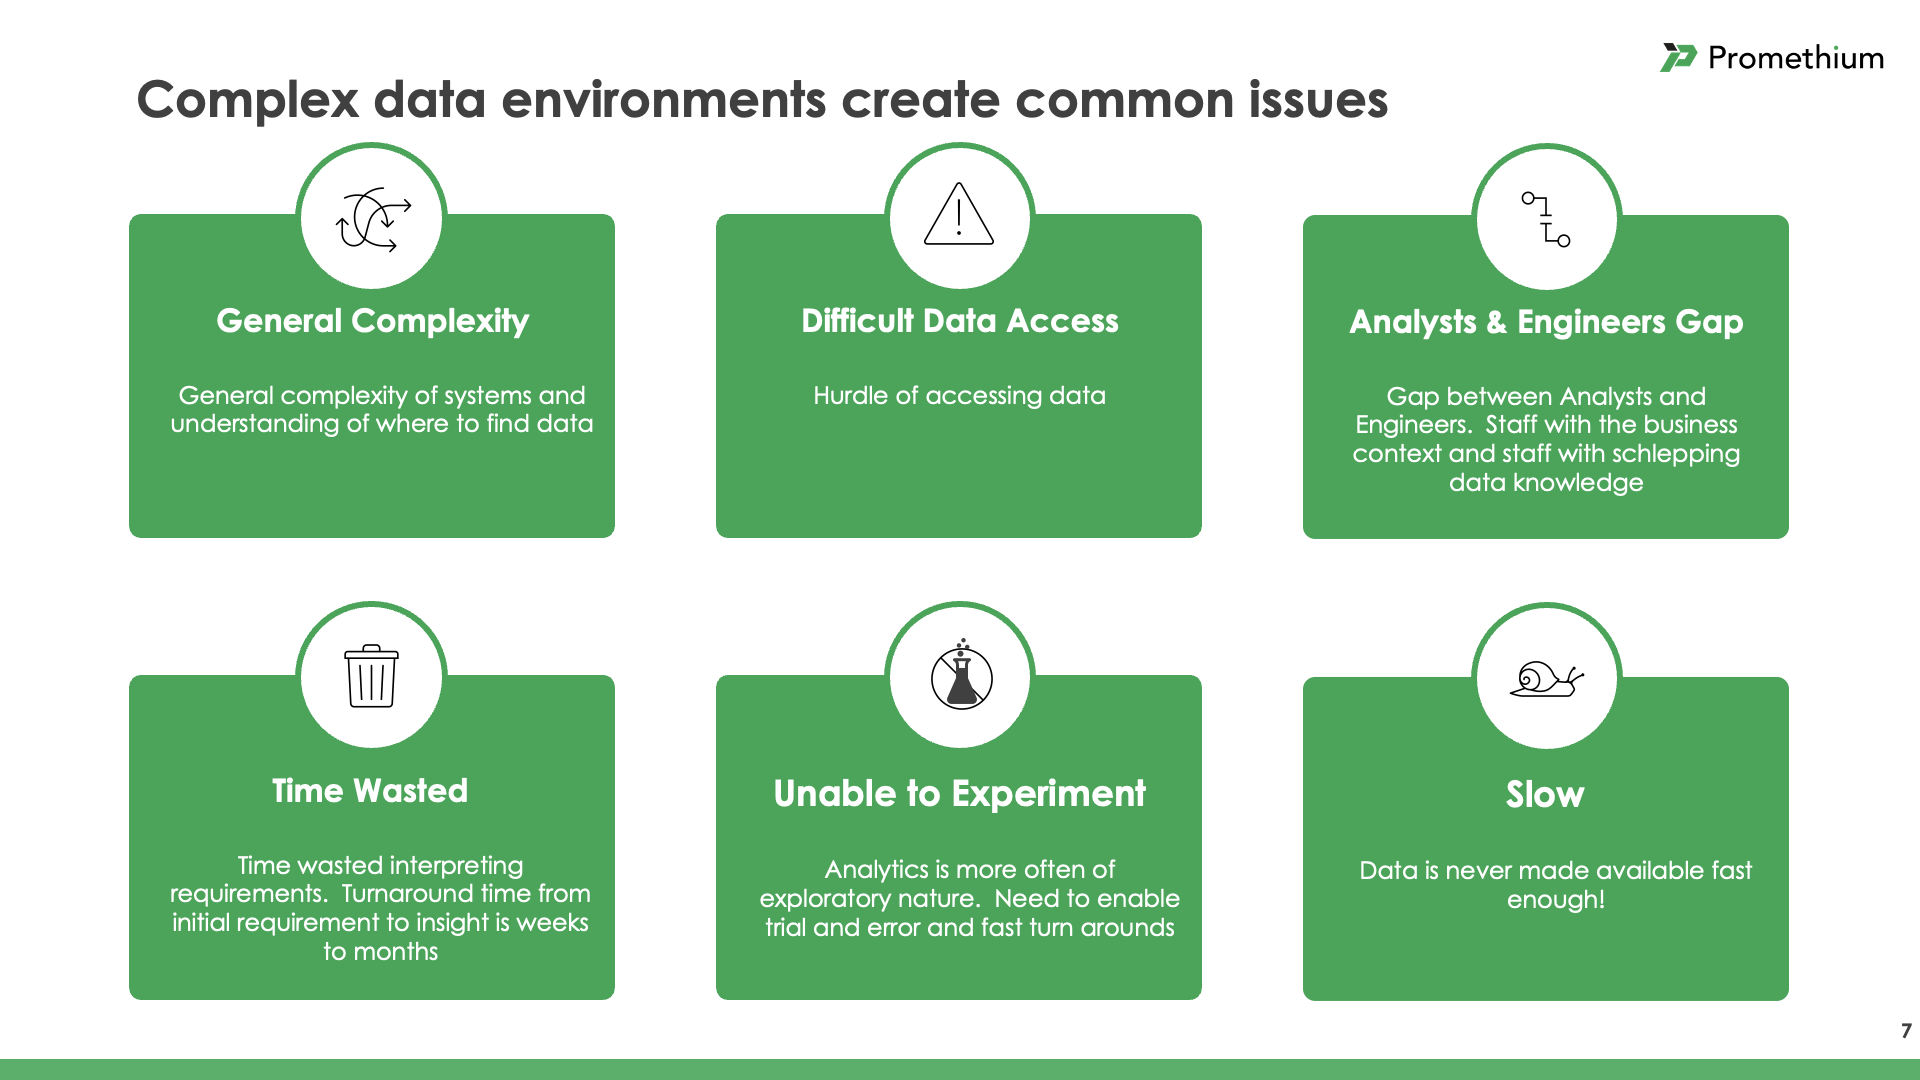Click the Promethium brand name
Screen dimensions: 1920x1080
click(1796, 58)
